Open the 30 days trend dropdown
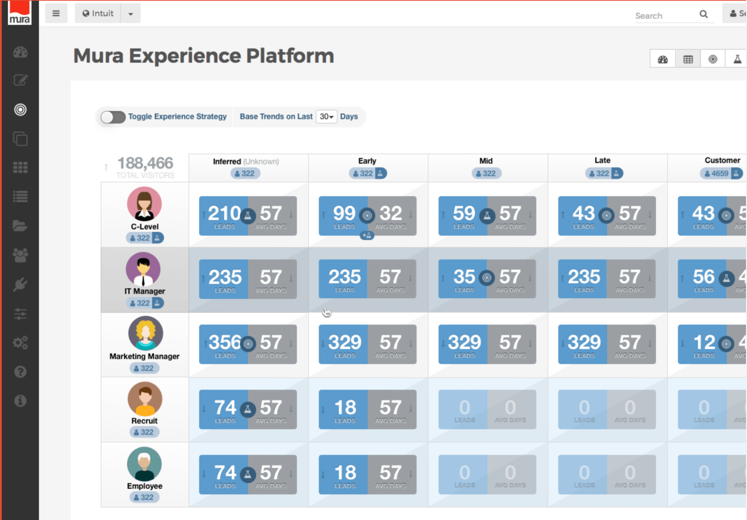 [x=326, y=117]
